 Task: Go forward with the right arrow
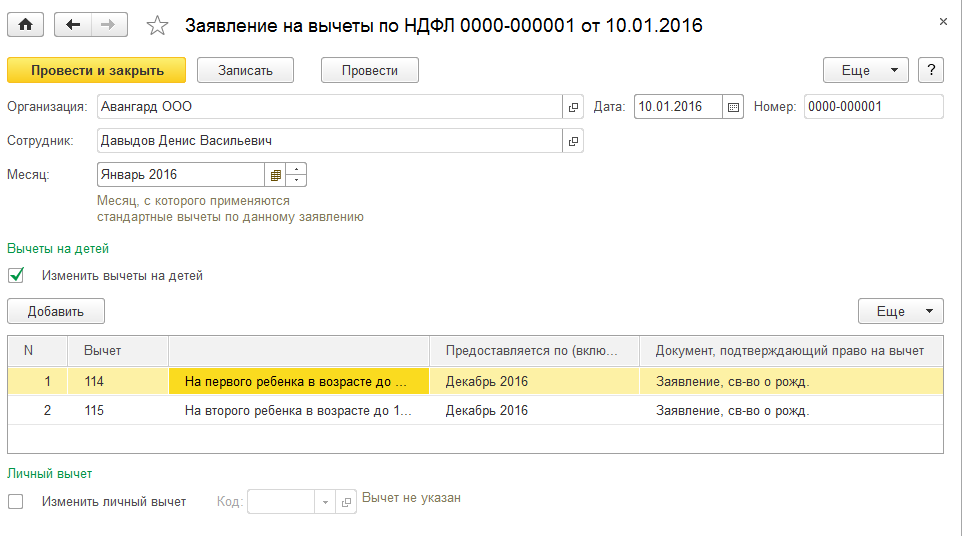click(x=110, y=26)
